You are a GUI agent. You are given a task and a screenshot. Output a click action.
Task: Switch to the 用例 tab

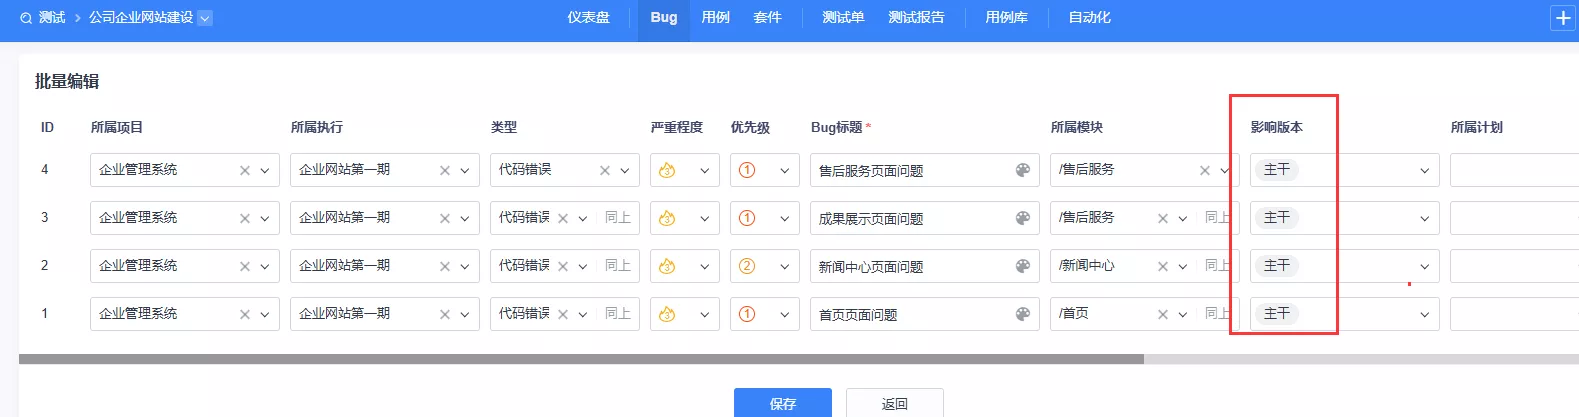(x=716, y=18)
